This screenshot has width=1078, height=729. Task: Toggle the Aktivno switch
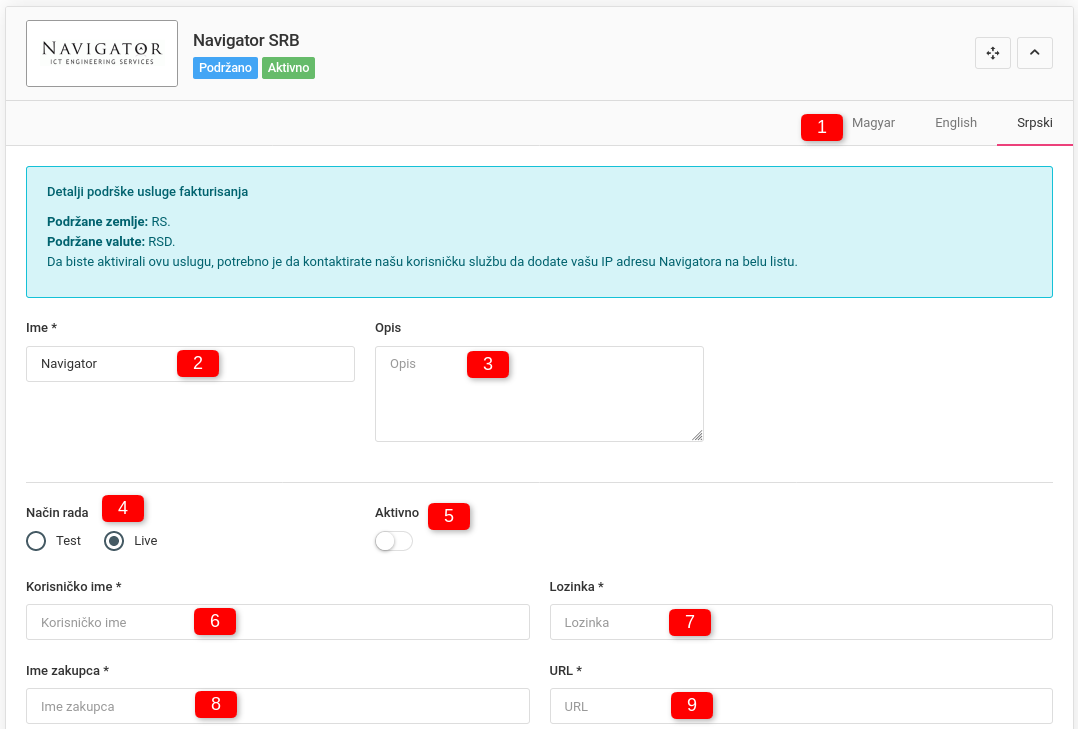tap(394, 541)
